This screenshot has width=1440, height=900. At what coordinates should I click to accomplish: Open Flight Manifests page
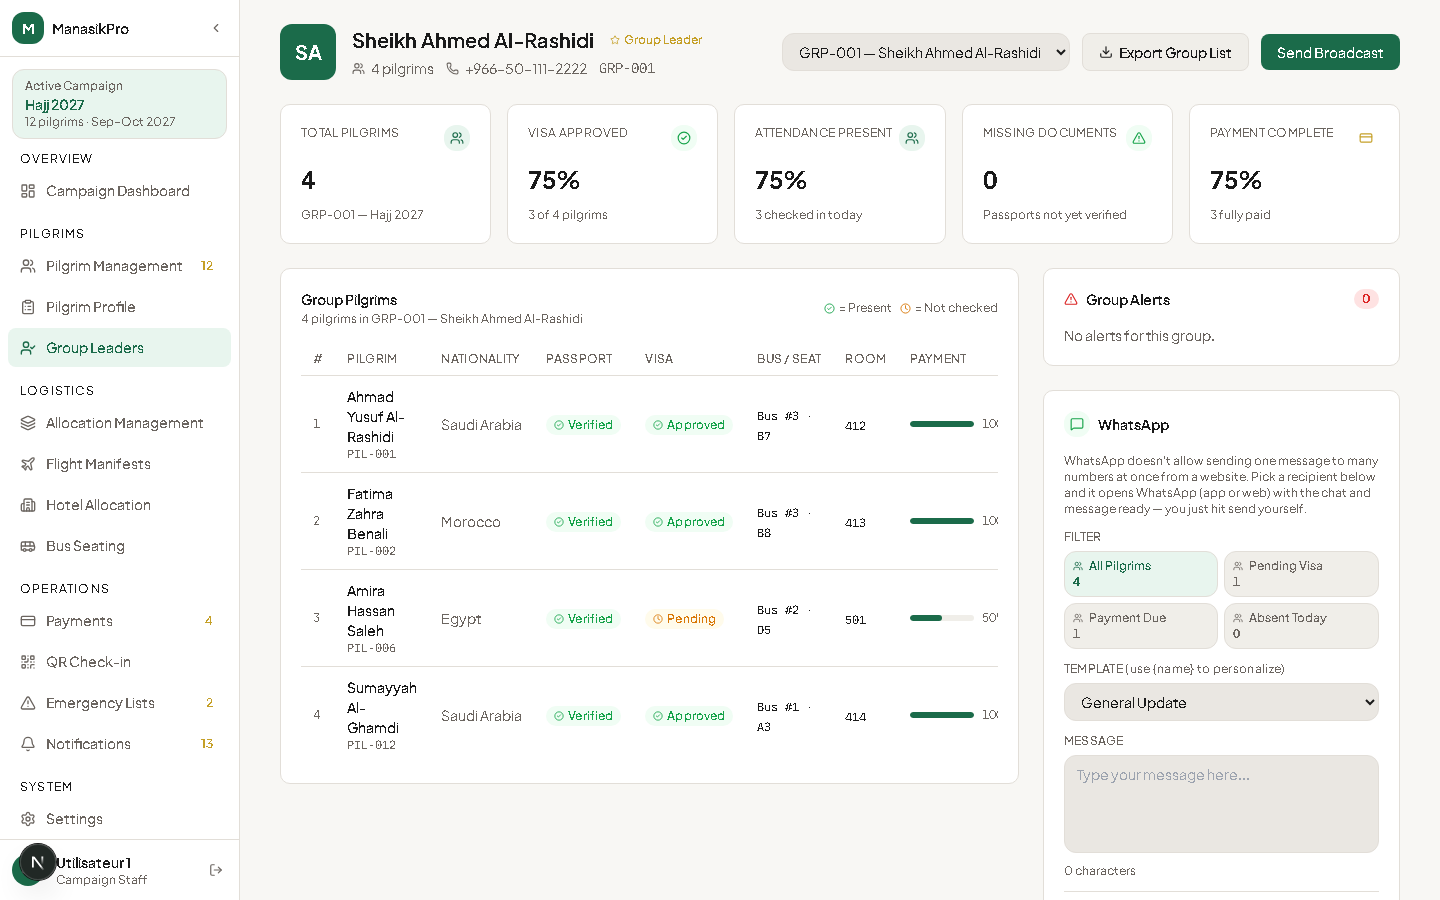point(119,464)
